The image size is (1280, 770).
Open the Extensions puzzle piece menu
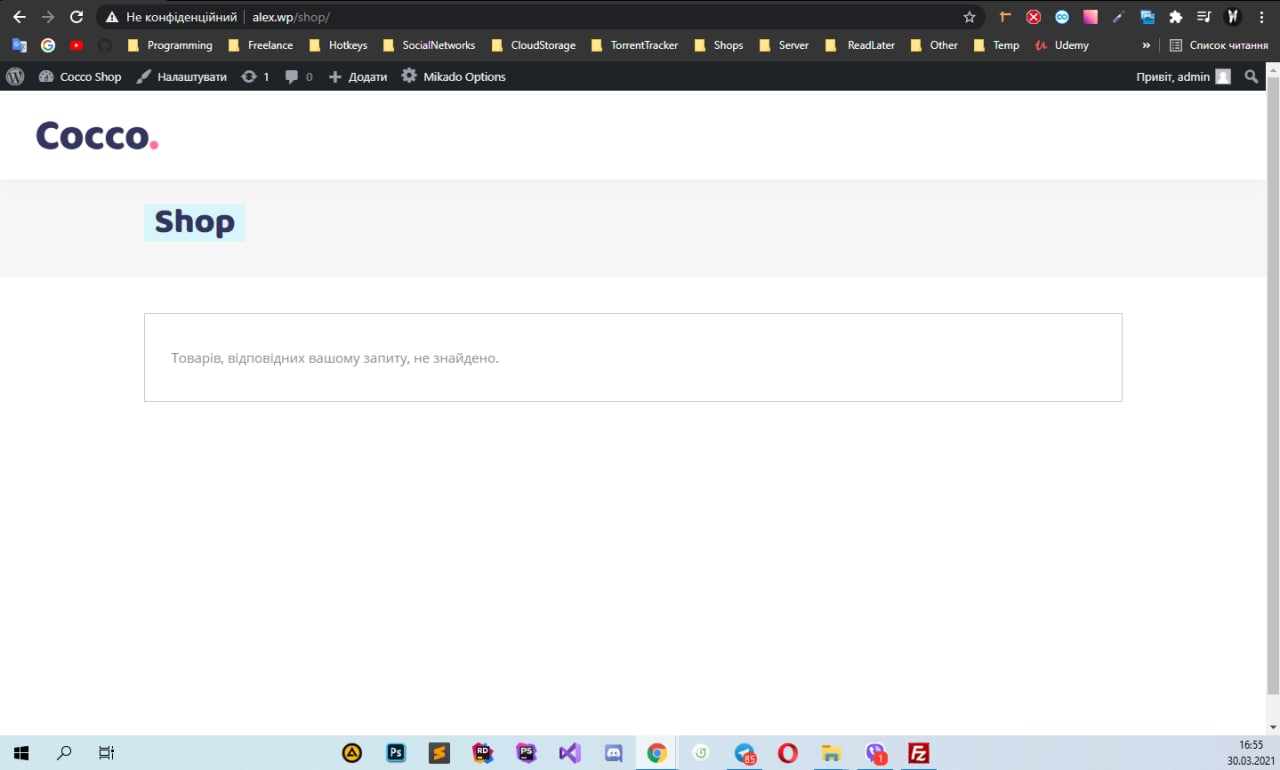point(1176,17)
